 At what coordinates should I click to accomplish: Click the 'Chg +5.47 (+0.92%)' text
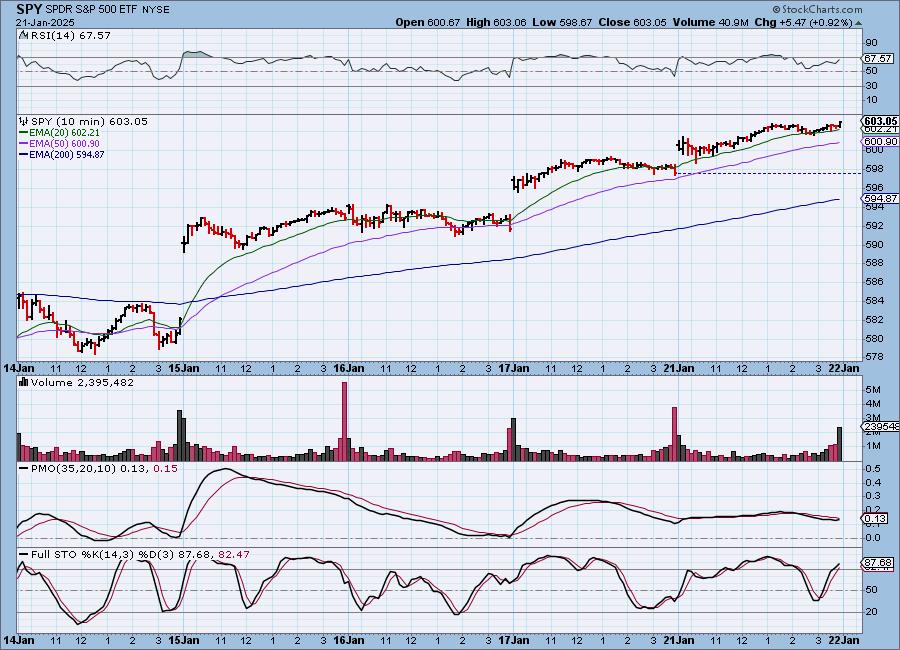[x=803, y=22]
